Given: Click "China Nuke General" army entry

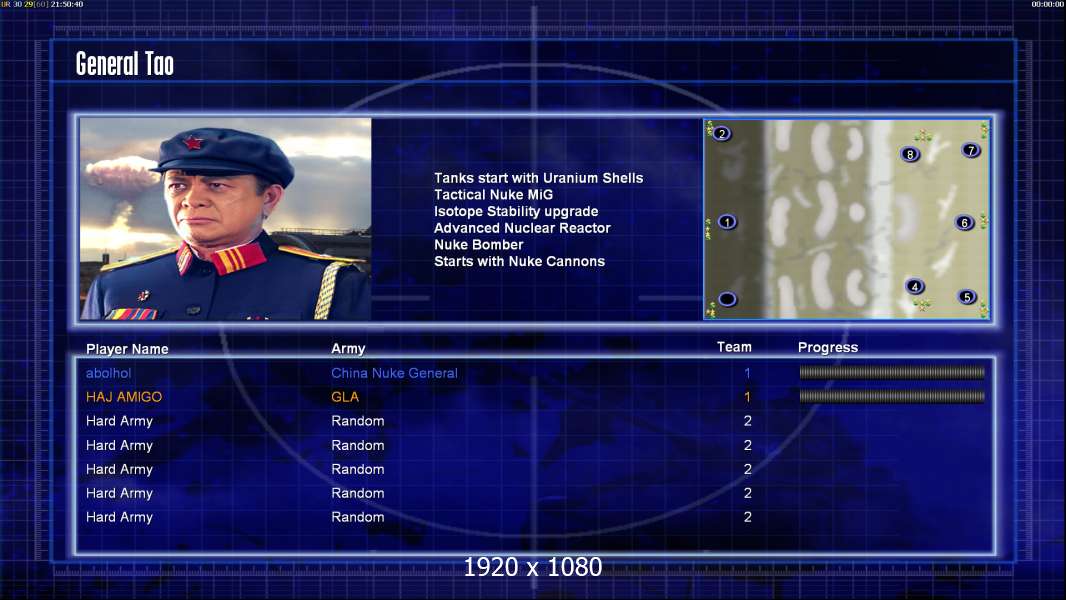Looking at the screenshot, I should [394, 373].
